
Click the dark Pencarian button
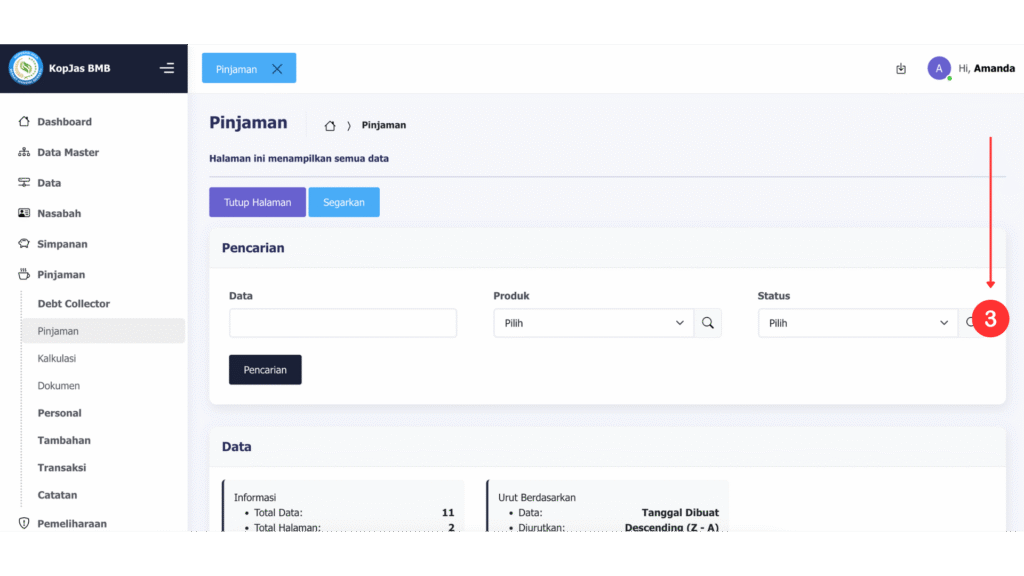point(265,370)
